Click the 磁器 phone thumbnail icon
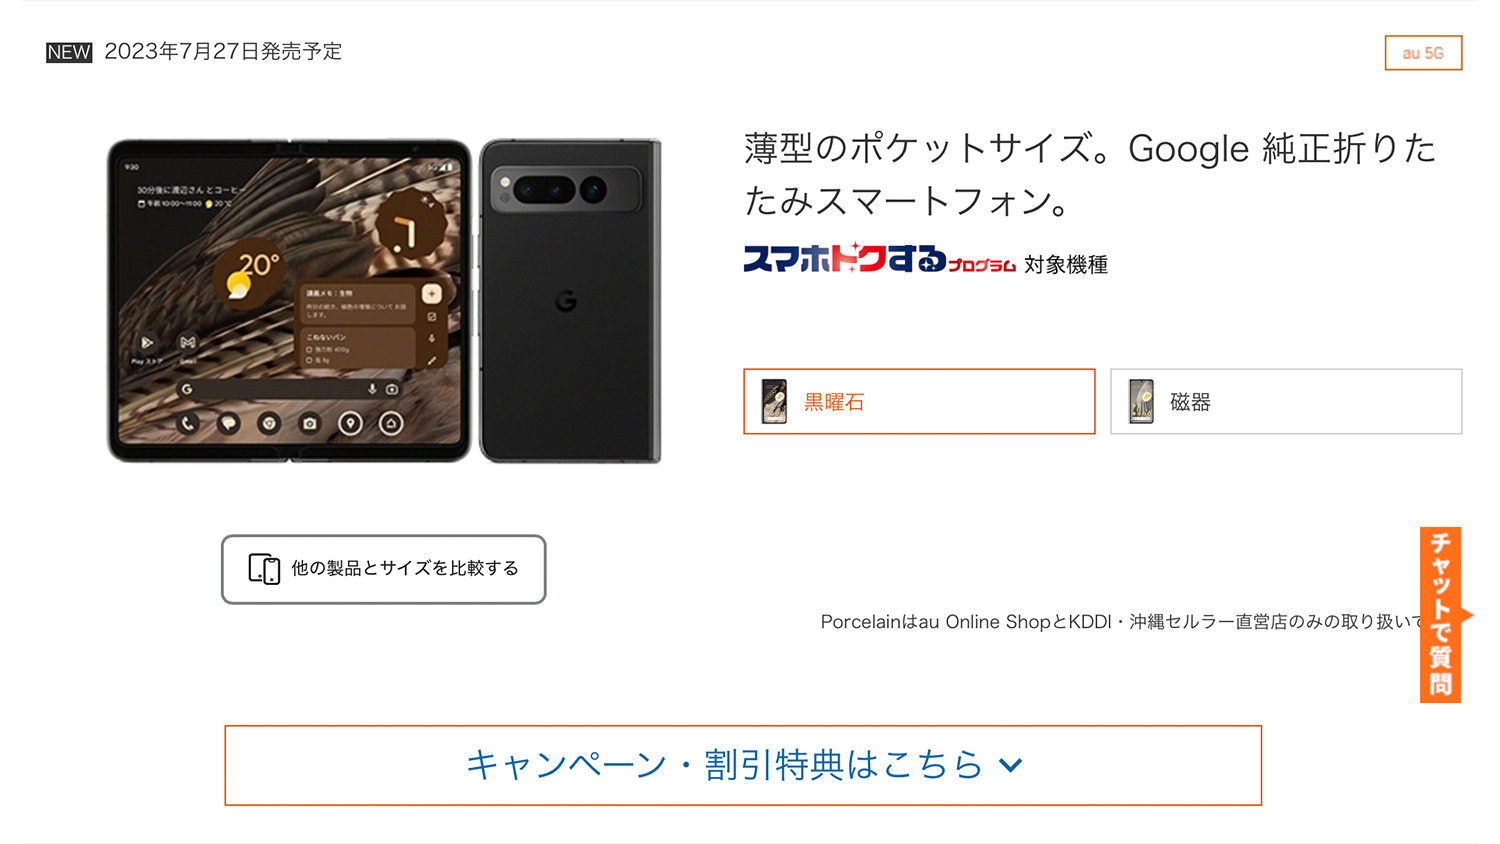The image size is (1500, 844). coord(1141,402)
